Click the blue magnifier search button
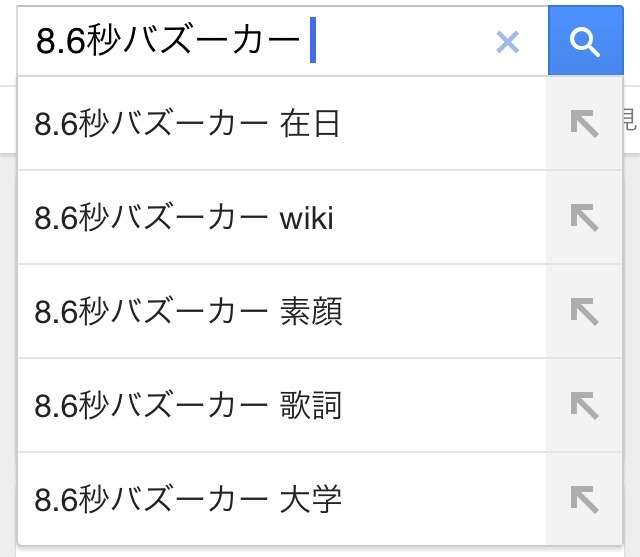Screen dimensions: 640x557 click(x=585, y=40)
